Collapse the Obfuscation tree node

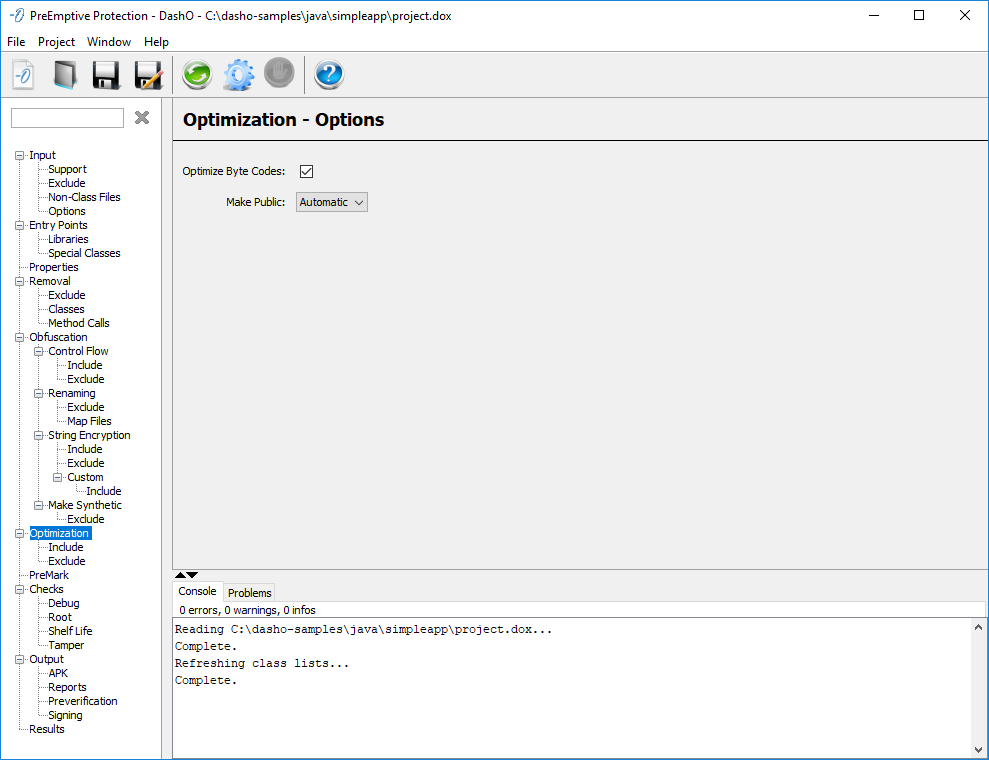19,337
